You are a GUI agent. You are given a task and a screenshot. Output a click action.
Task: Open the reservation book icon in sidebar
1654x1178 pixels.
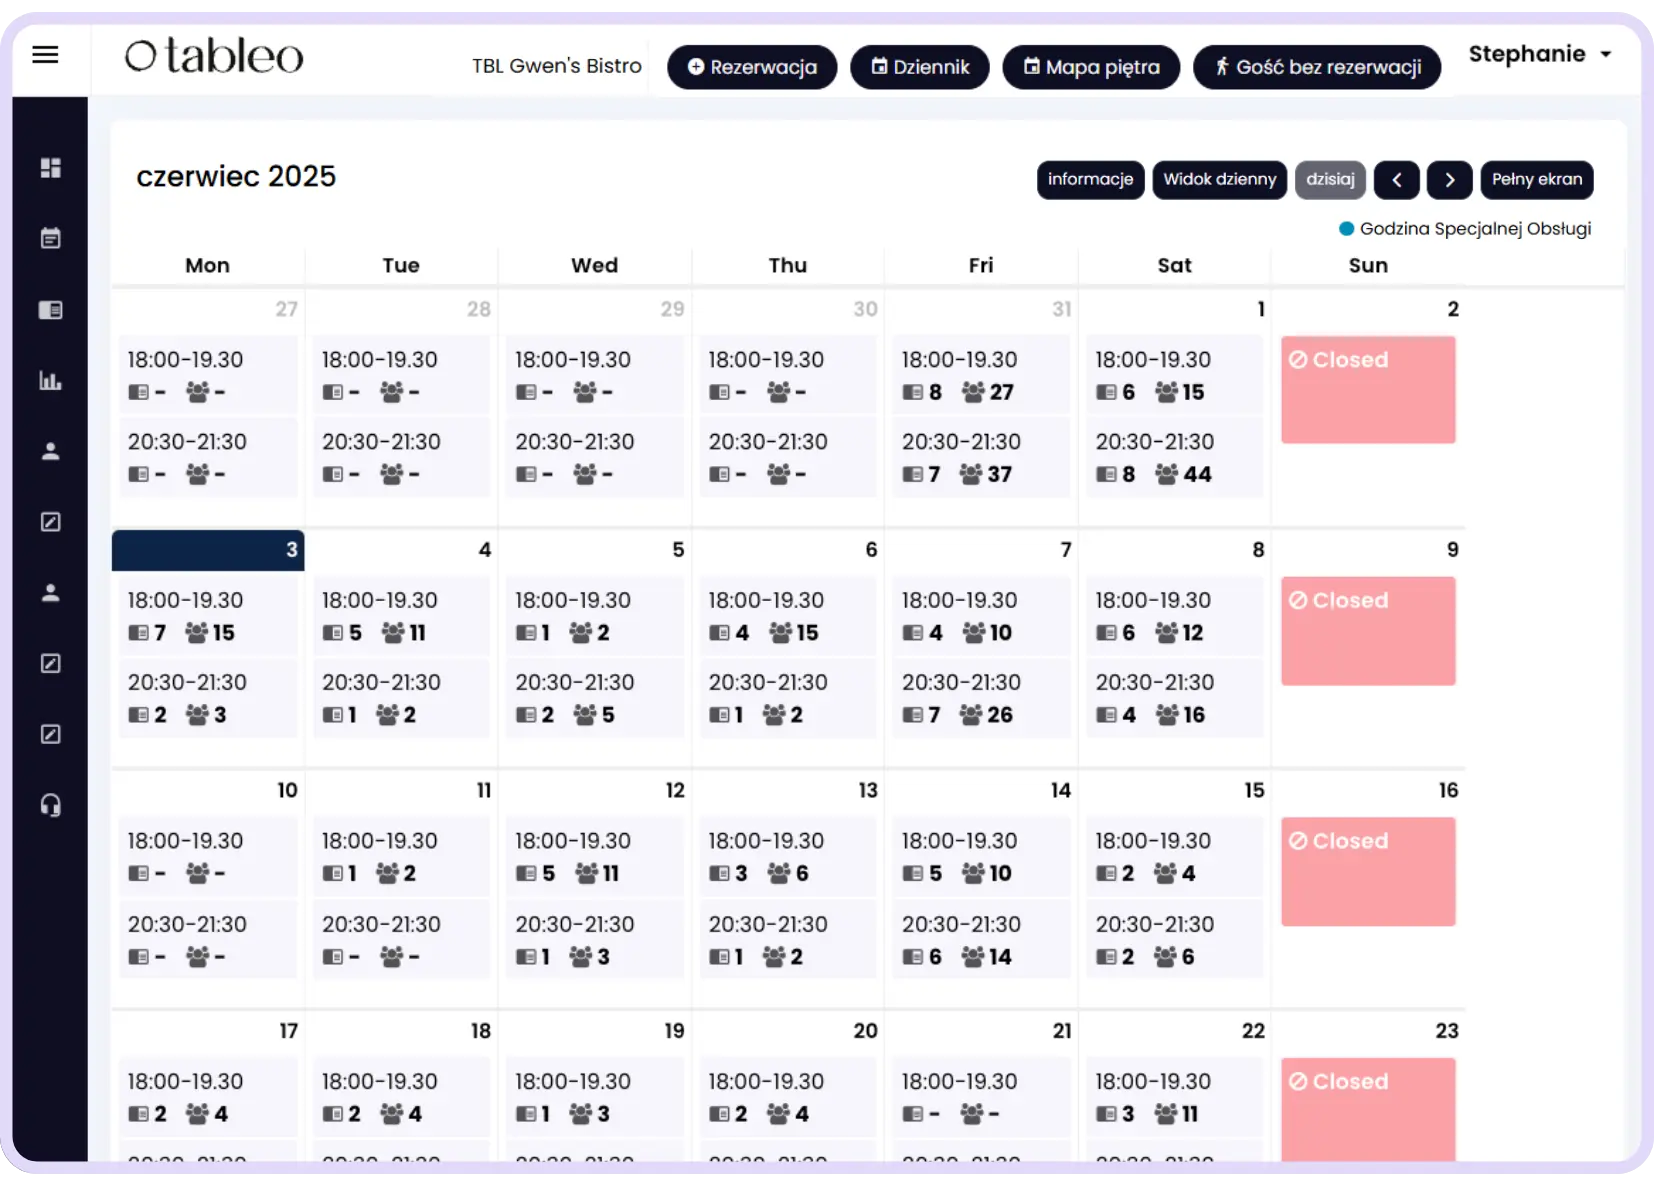click(50, 310)
